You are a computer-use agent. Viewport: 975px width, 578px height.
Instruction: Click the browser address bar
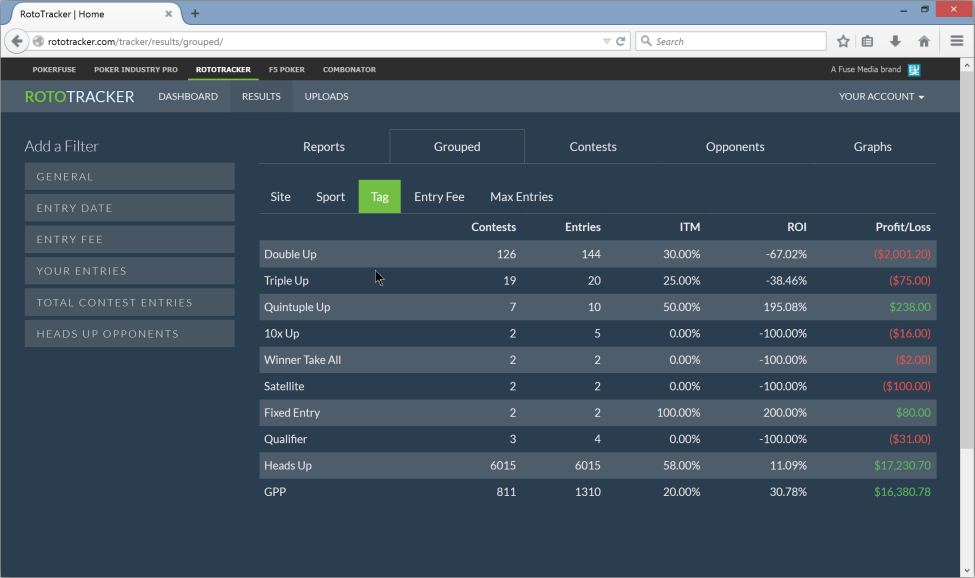[x=323, y=42]
